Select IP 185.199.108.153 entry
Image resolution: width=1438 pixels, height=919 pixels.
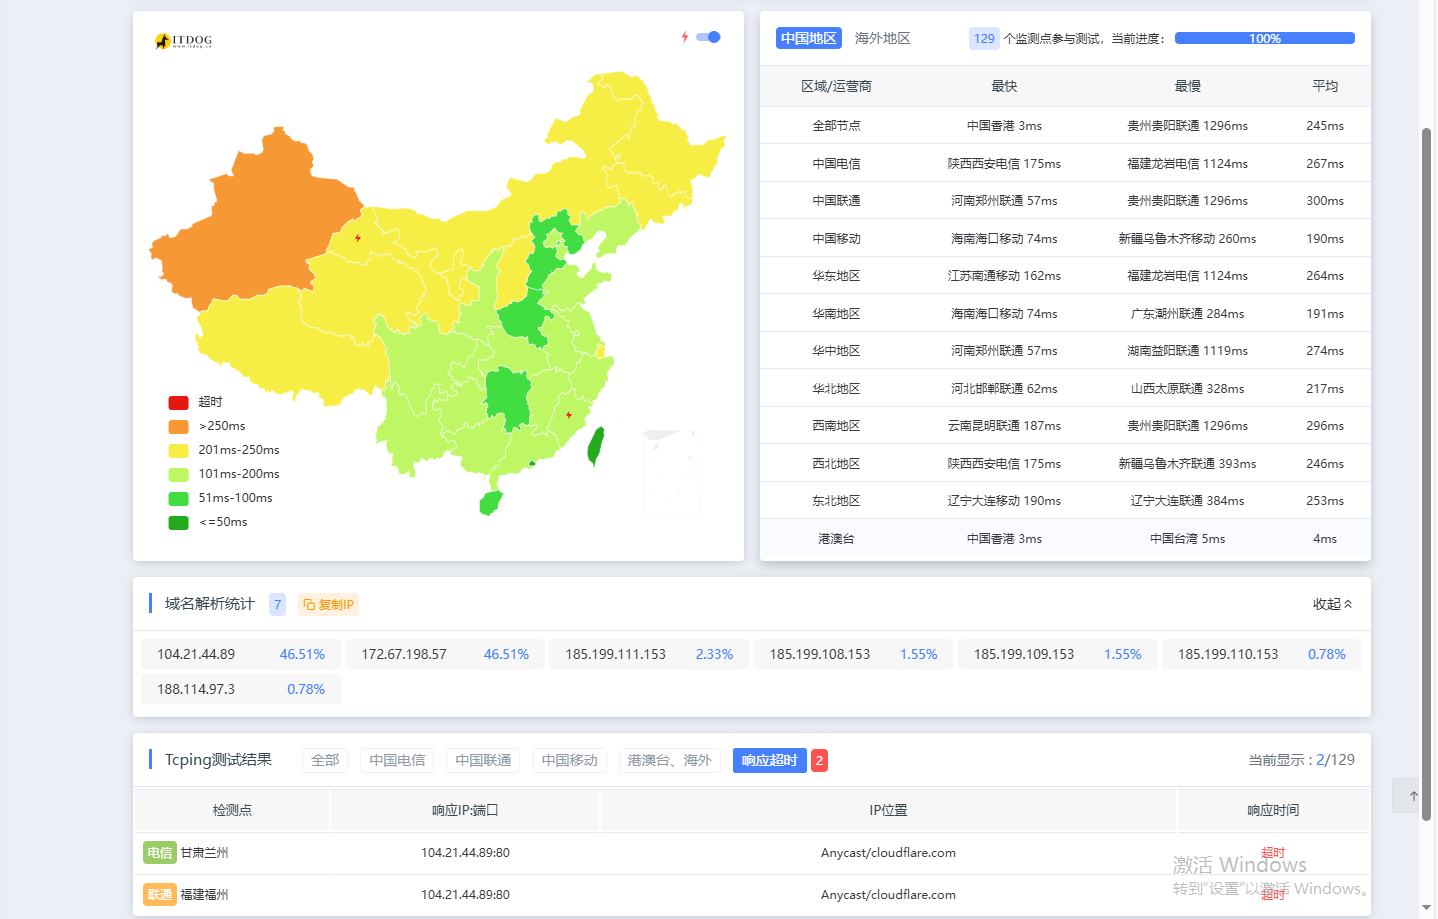[x=853, y=654]
